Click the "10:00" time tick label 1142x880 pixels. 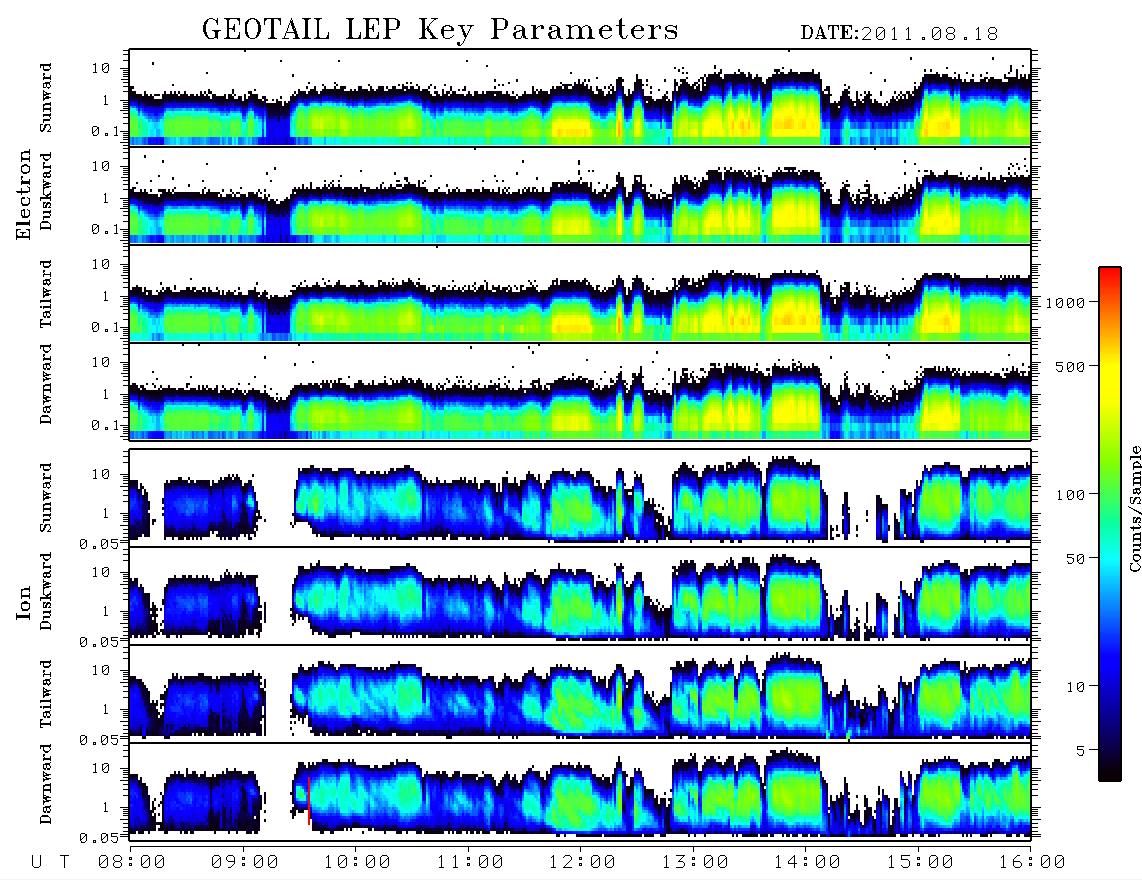(x=357, y=863)
